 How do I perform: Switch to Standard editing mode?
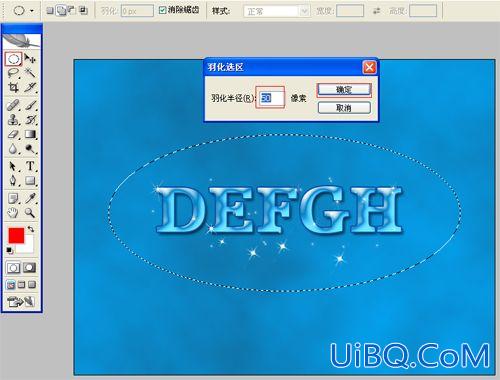coord(13,268)
